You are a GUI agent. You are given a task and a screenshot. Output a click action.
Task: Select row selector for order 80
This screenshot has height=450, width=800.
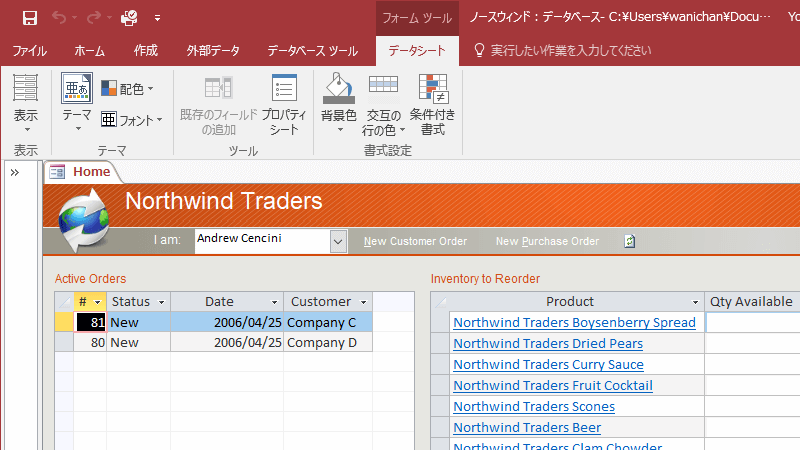click(x=64, y=342)
